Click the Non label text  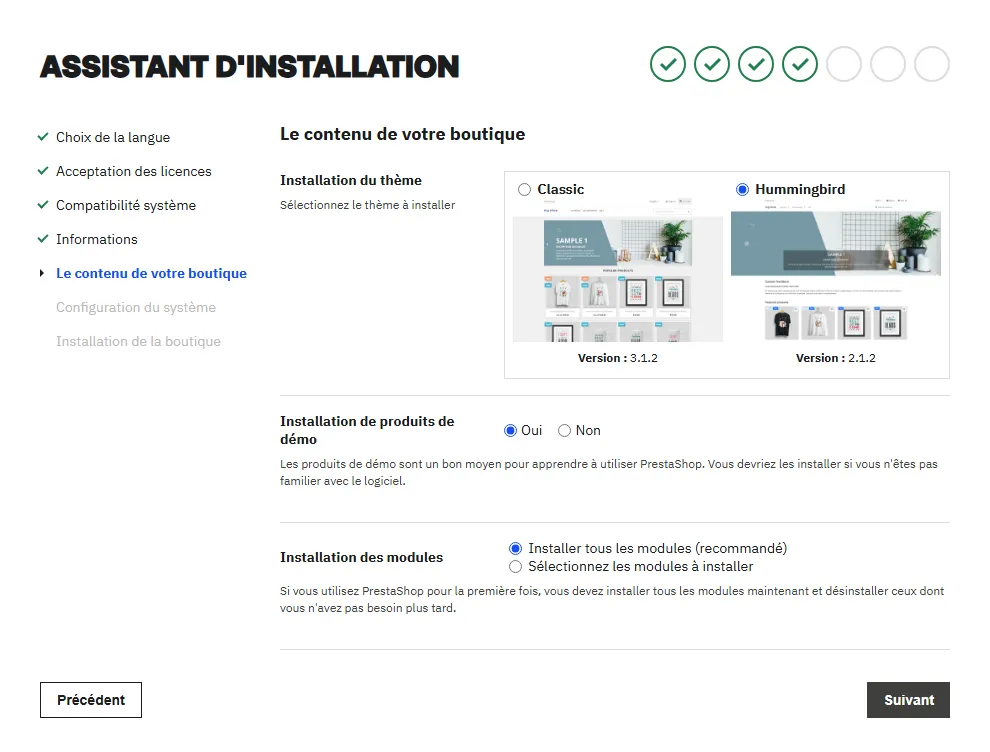(588, 431)
